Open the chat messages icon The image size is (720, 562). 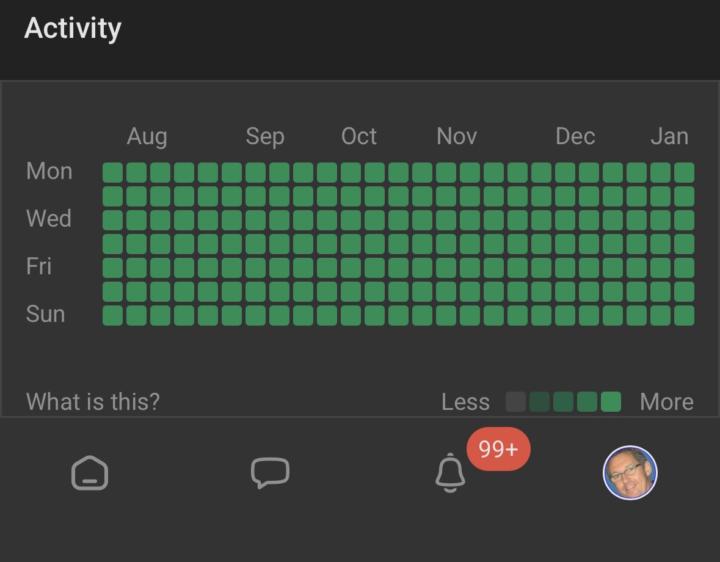(x=269, y=472)
